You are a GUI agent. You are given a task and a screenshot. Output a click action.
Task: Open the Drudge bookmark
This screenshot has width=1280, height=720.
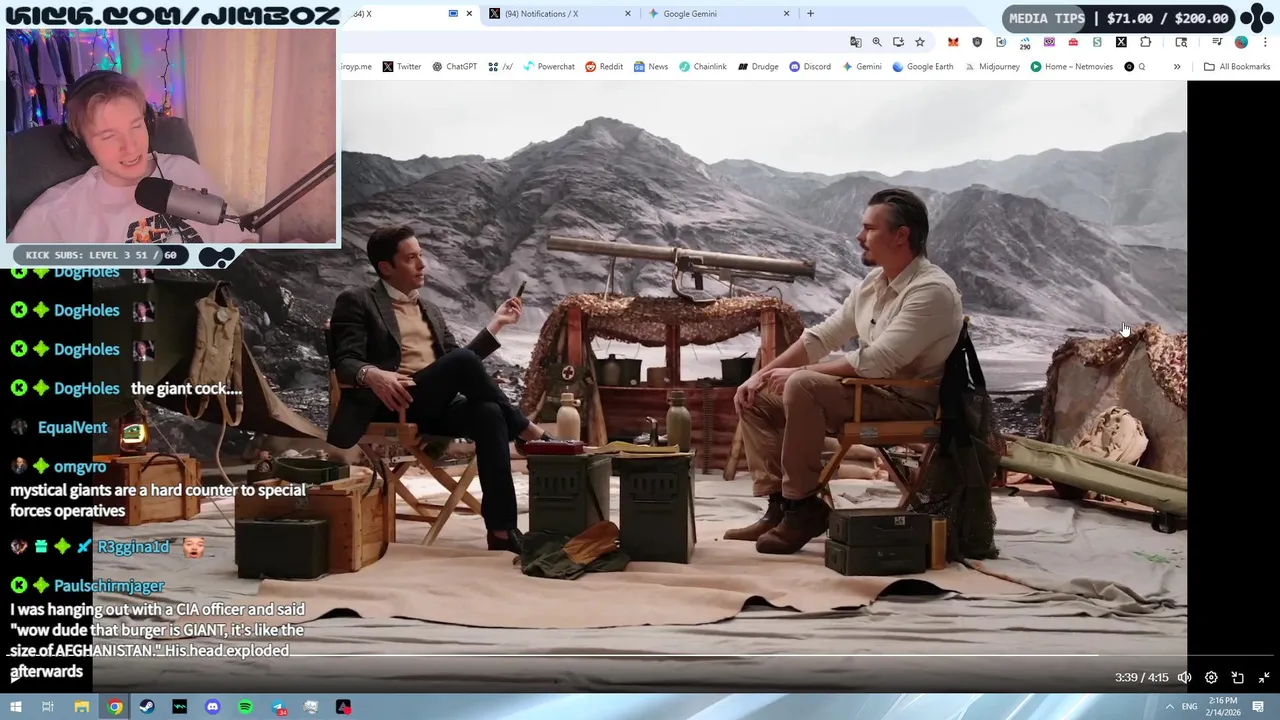758,67
